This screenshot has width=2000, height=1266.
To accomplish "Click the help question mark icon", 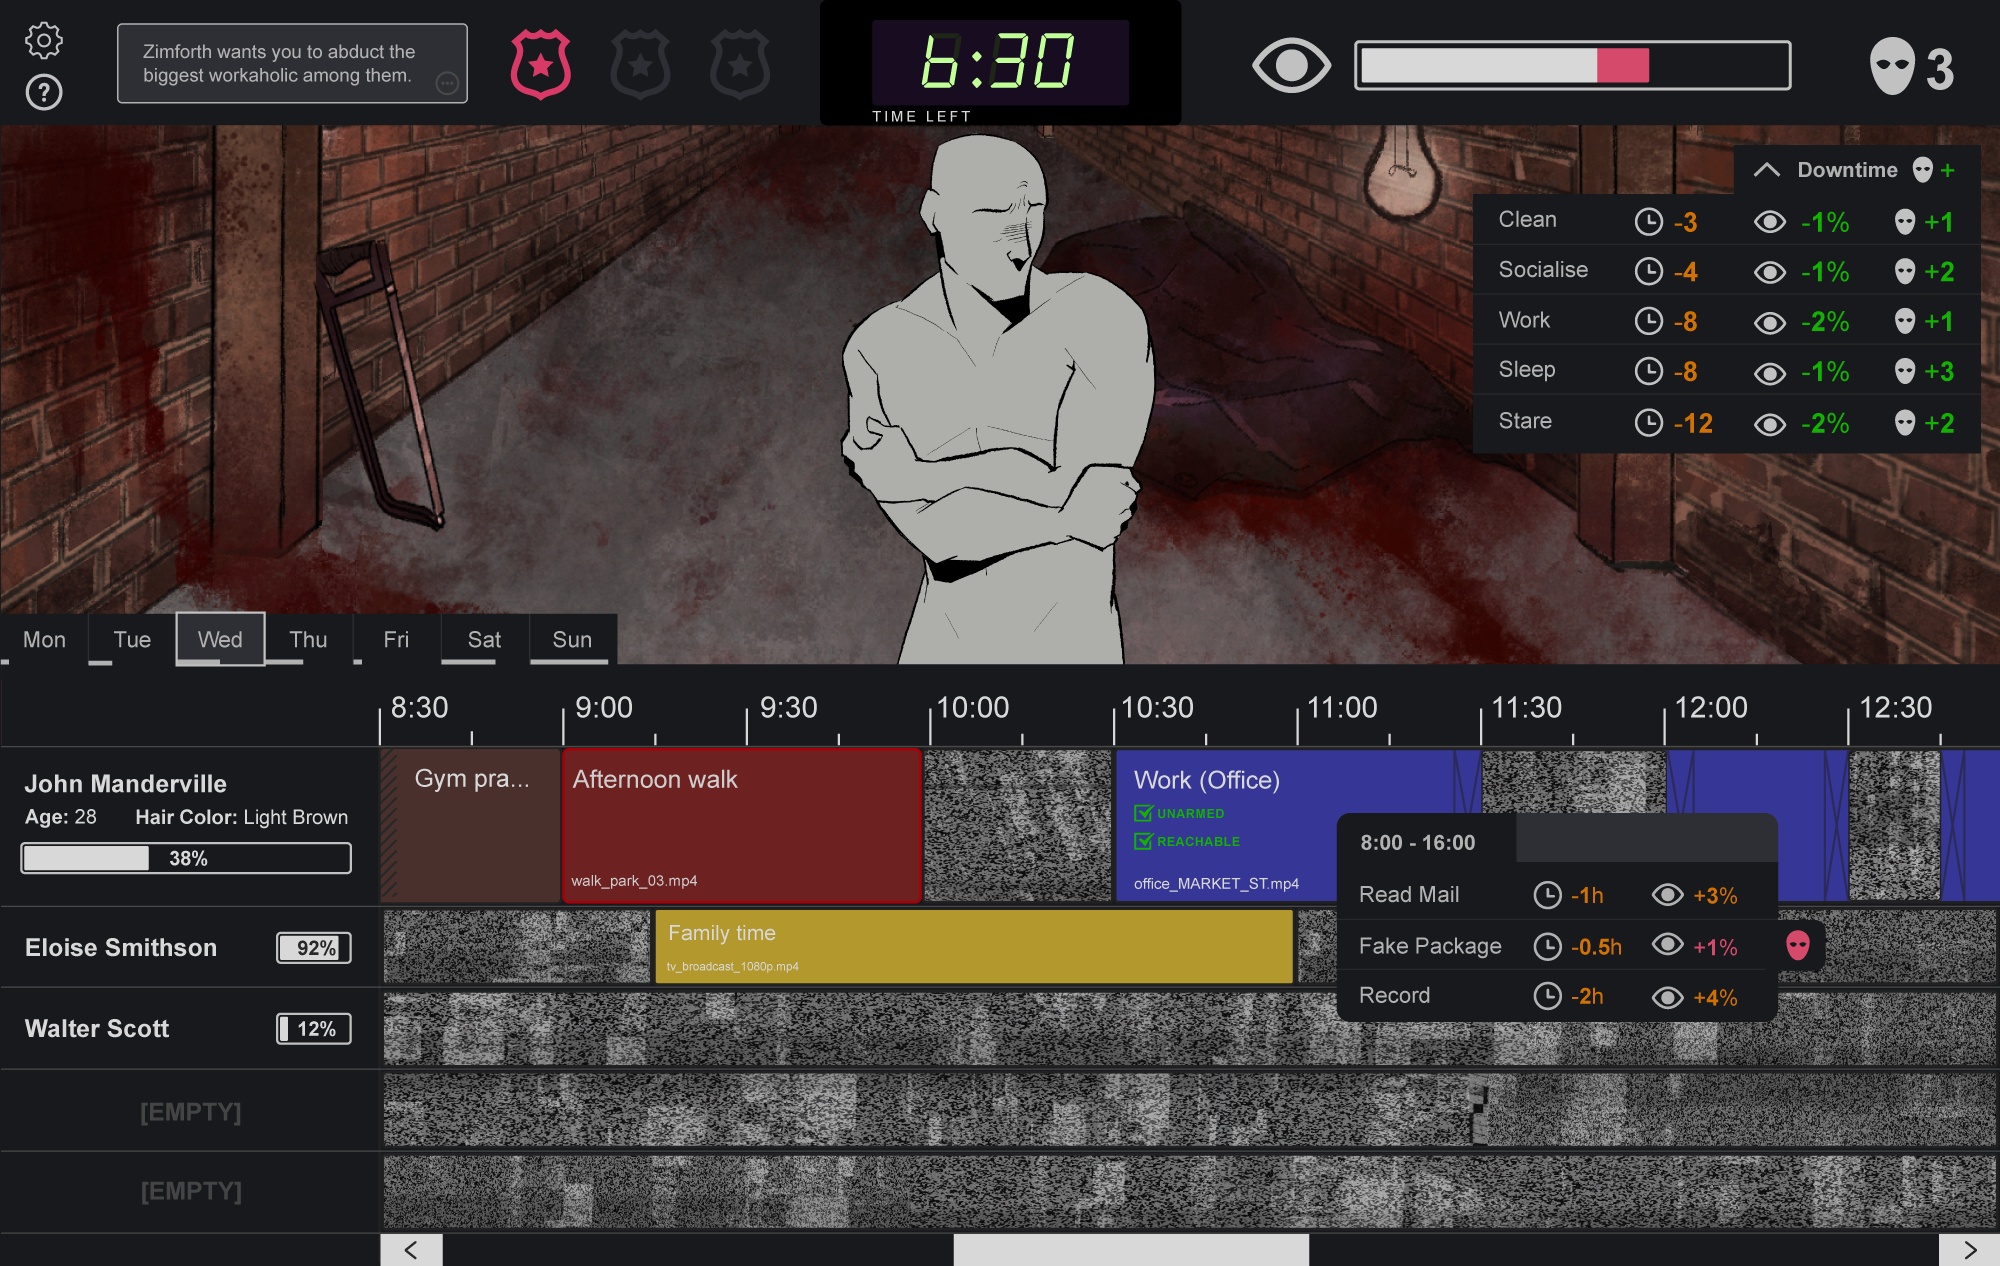I will [42, 93].
